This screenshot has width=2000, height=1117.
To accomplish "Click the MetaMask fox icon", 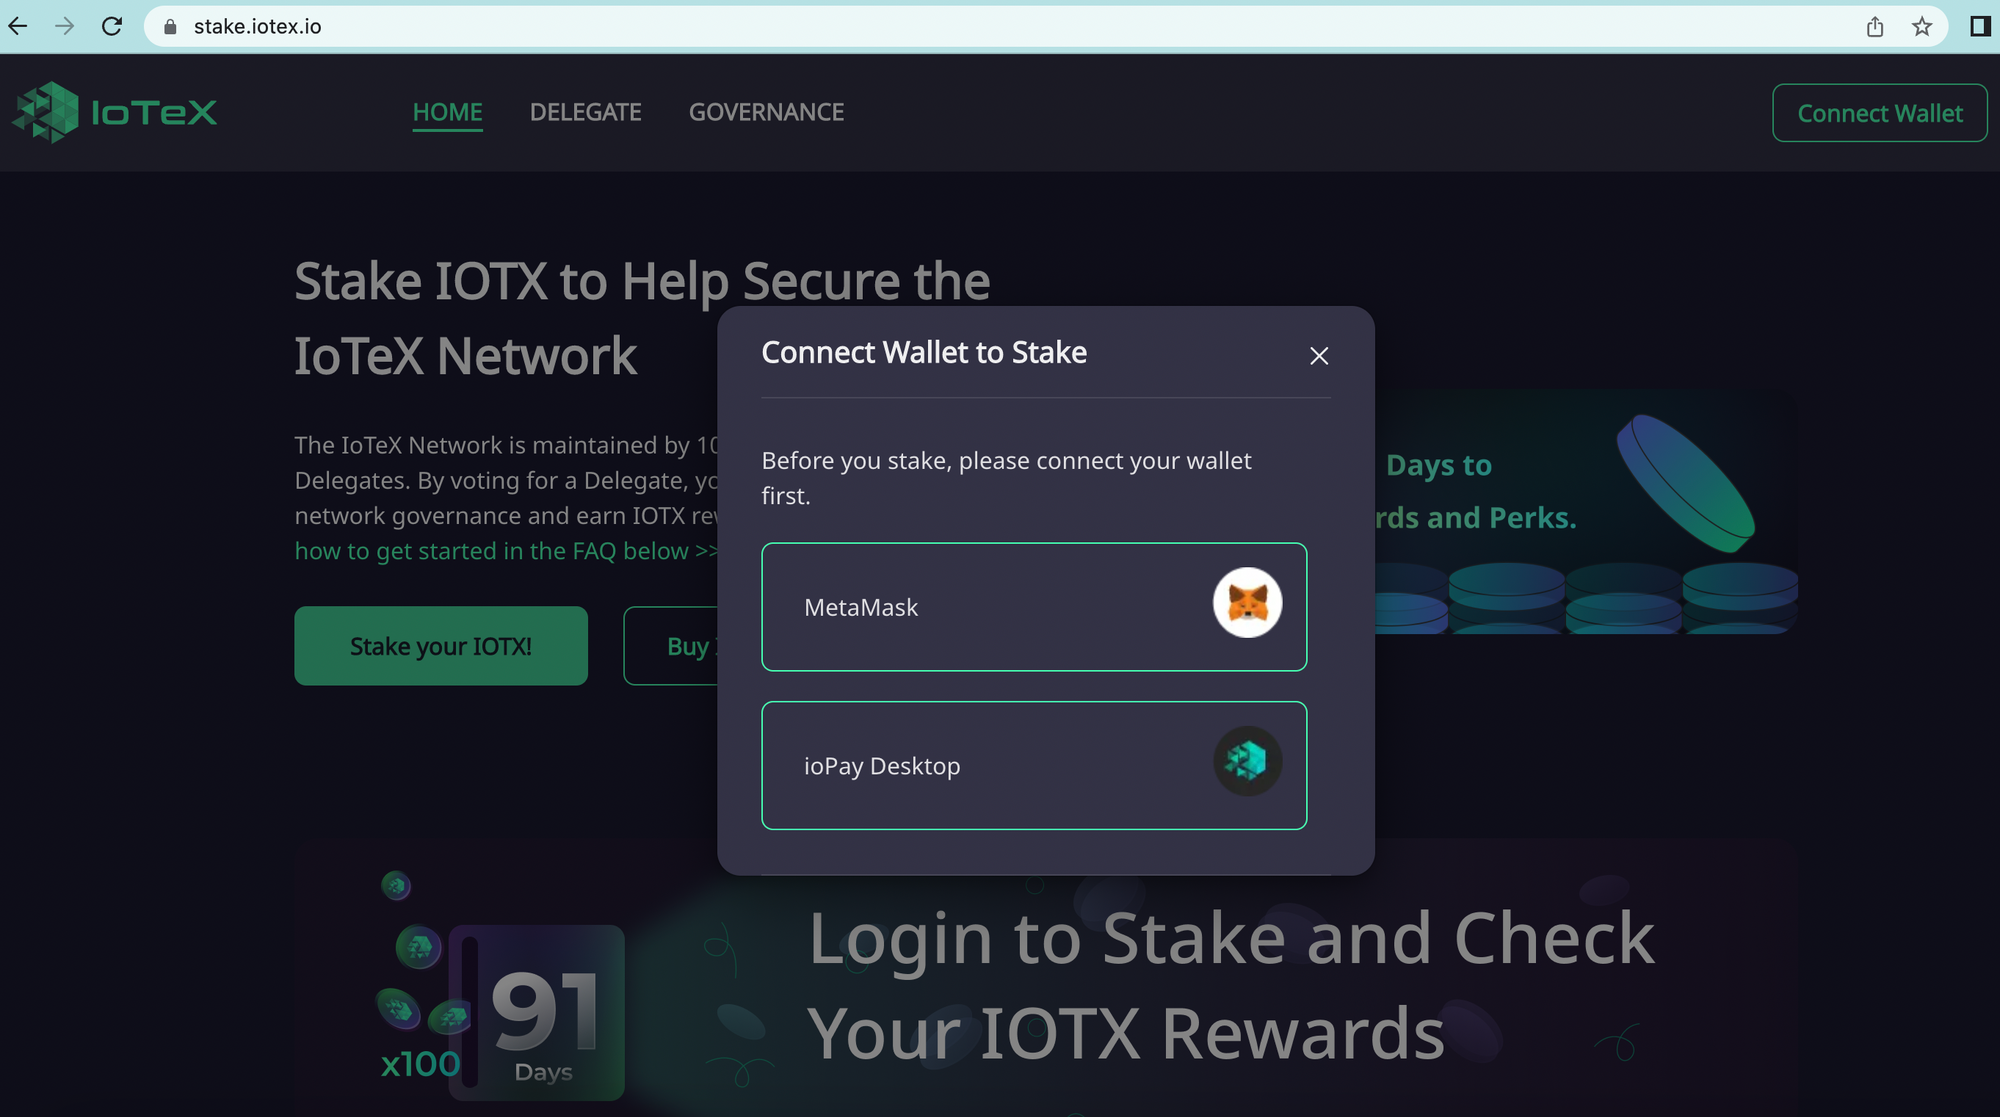I will click(1246, 605).
